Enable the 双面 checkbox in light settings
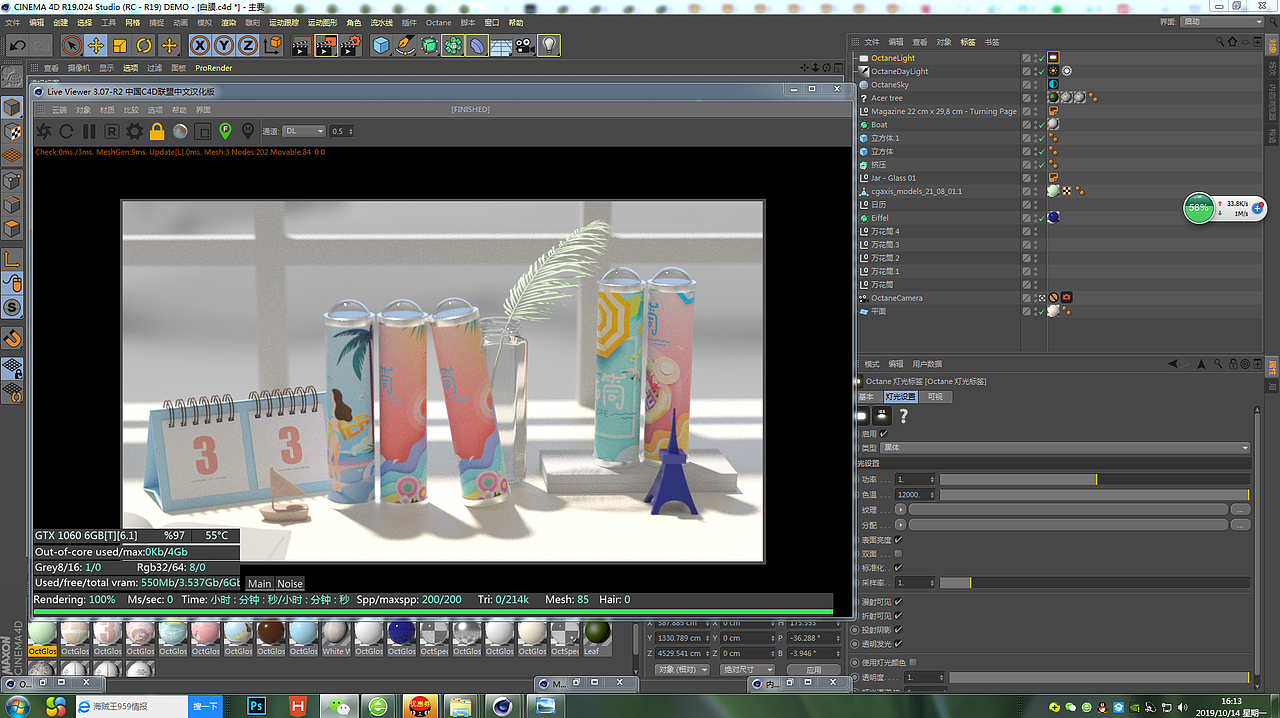This screenshot has width=1280, height=718. coord(898,554)
